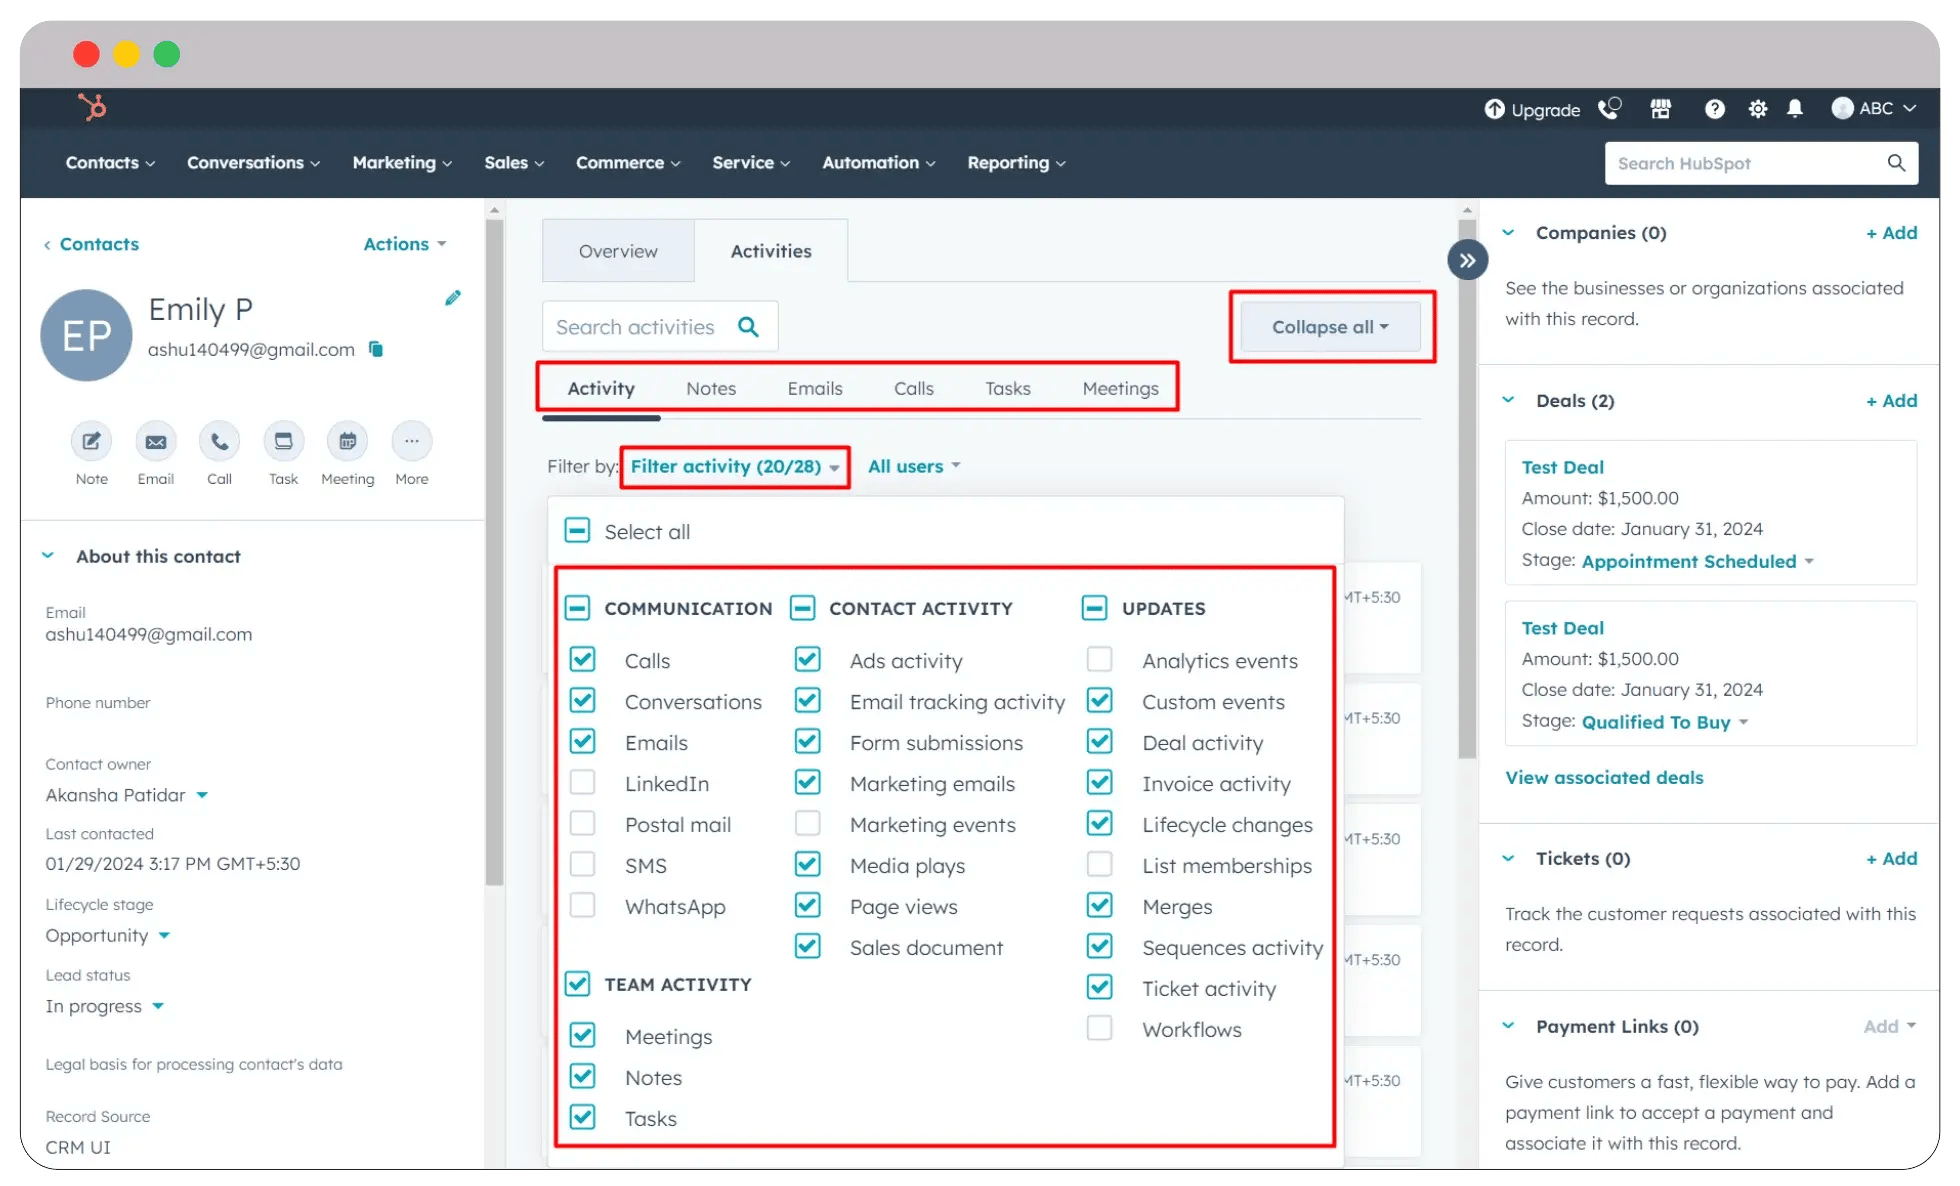Enable the LinkedIn activity checkbox
The height and width of the screenshot is (1186, 1960).
click(x=583, y=782)
